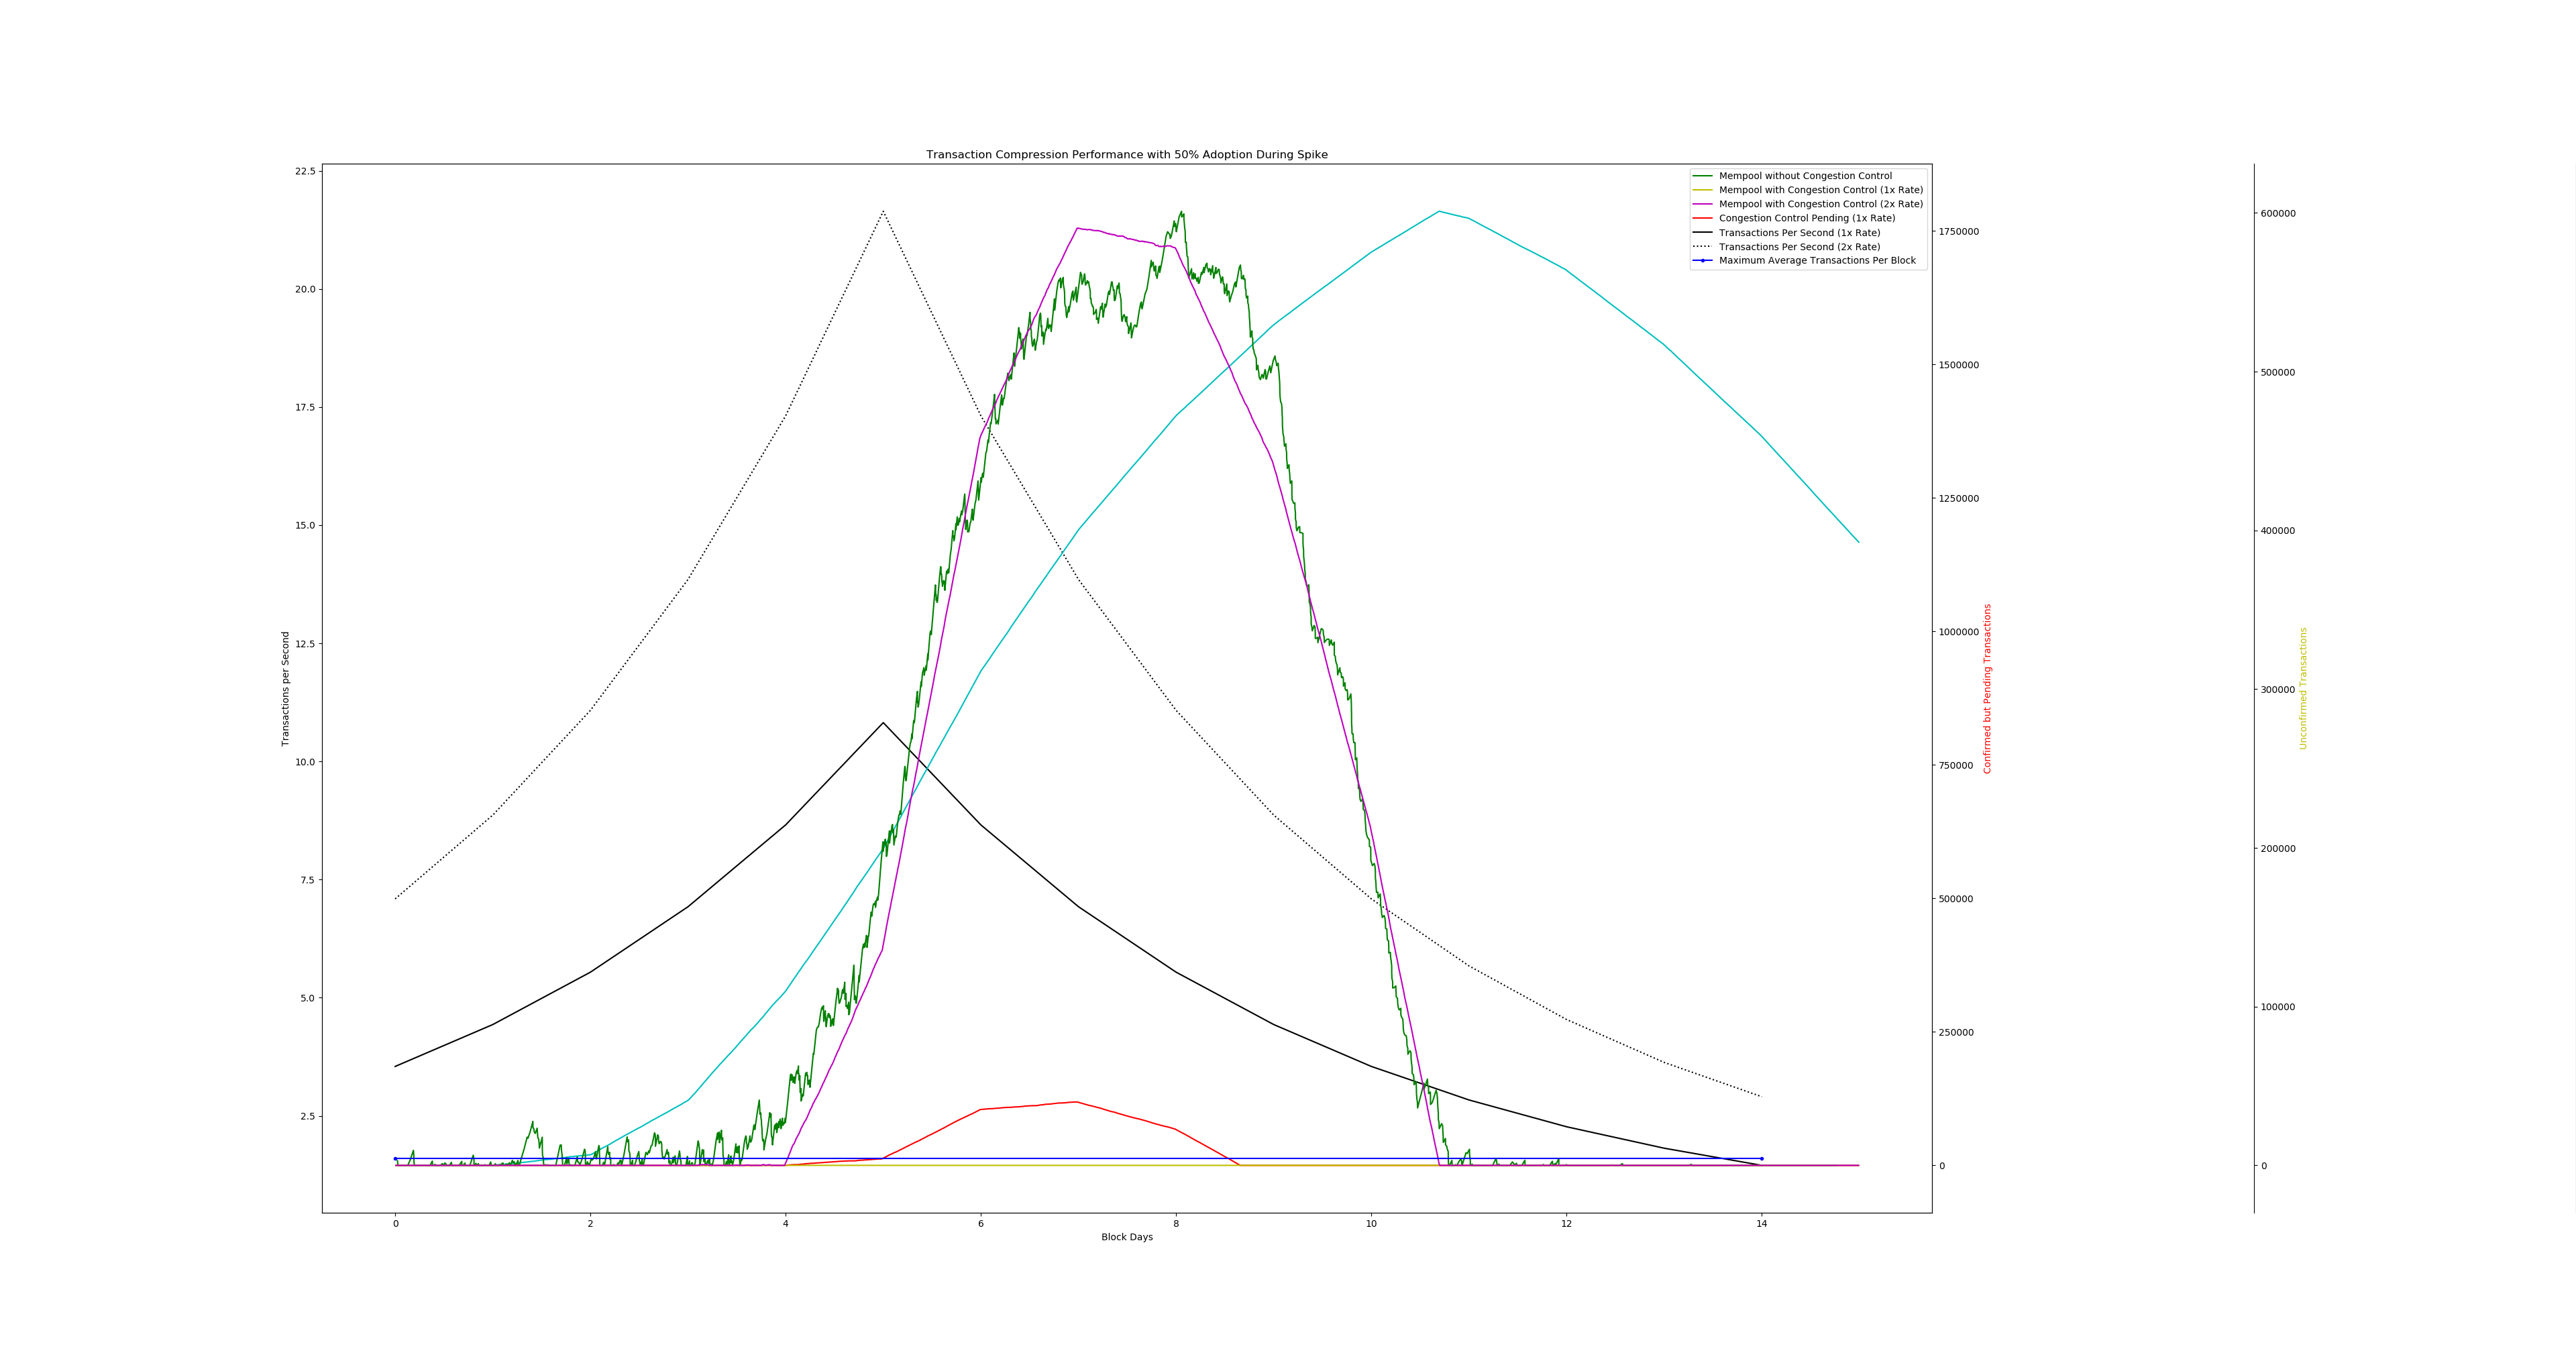Click peak of dotted 2x Rate curve
This screenshot has width=2576, height=1363.
(x=883, y=211)
